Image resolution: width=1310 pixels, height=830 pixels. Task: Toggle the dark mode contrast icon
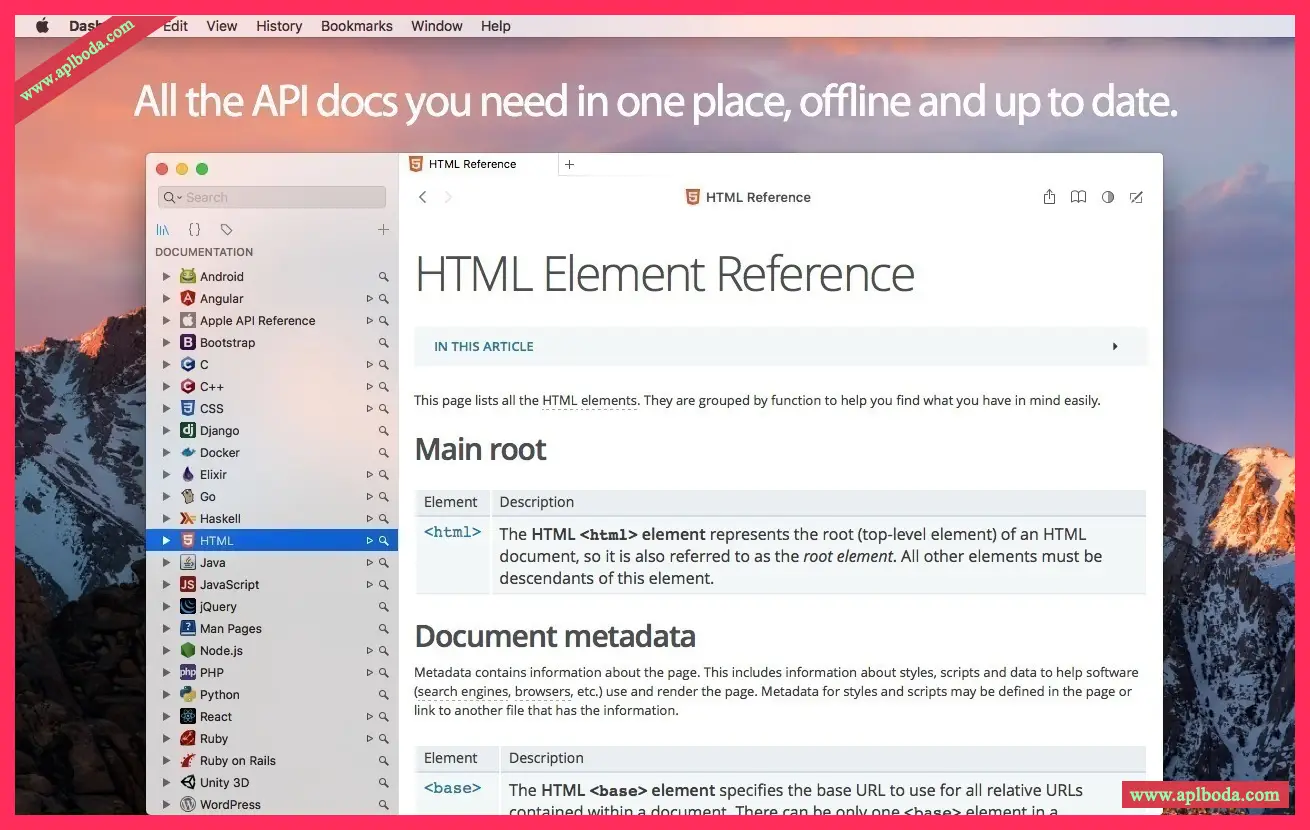click(x=1108, y=197)
